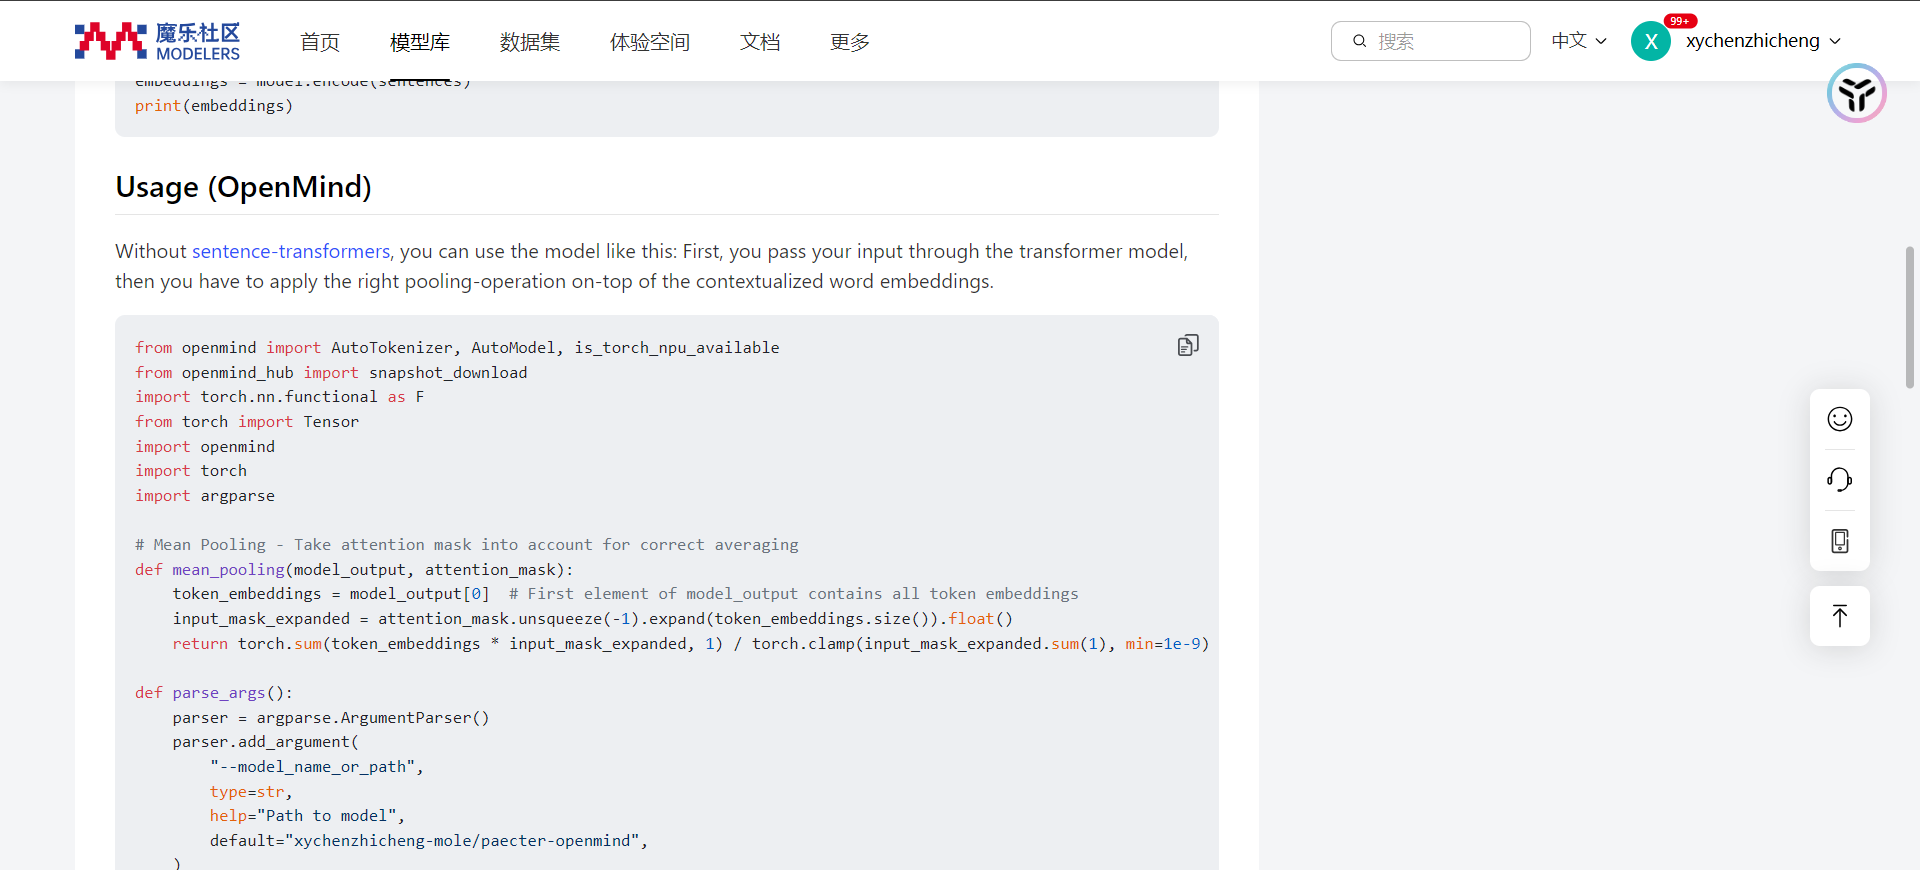This screenshot has height=870, width=1920.
Task: Go to the 首页 nav item
Action: (320, 42)
